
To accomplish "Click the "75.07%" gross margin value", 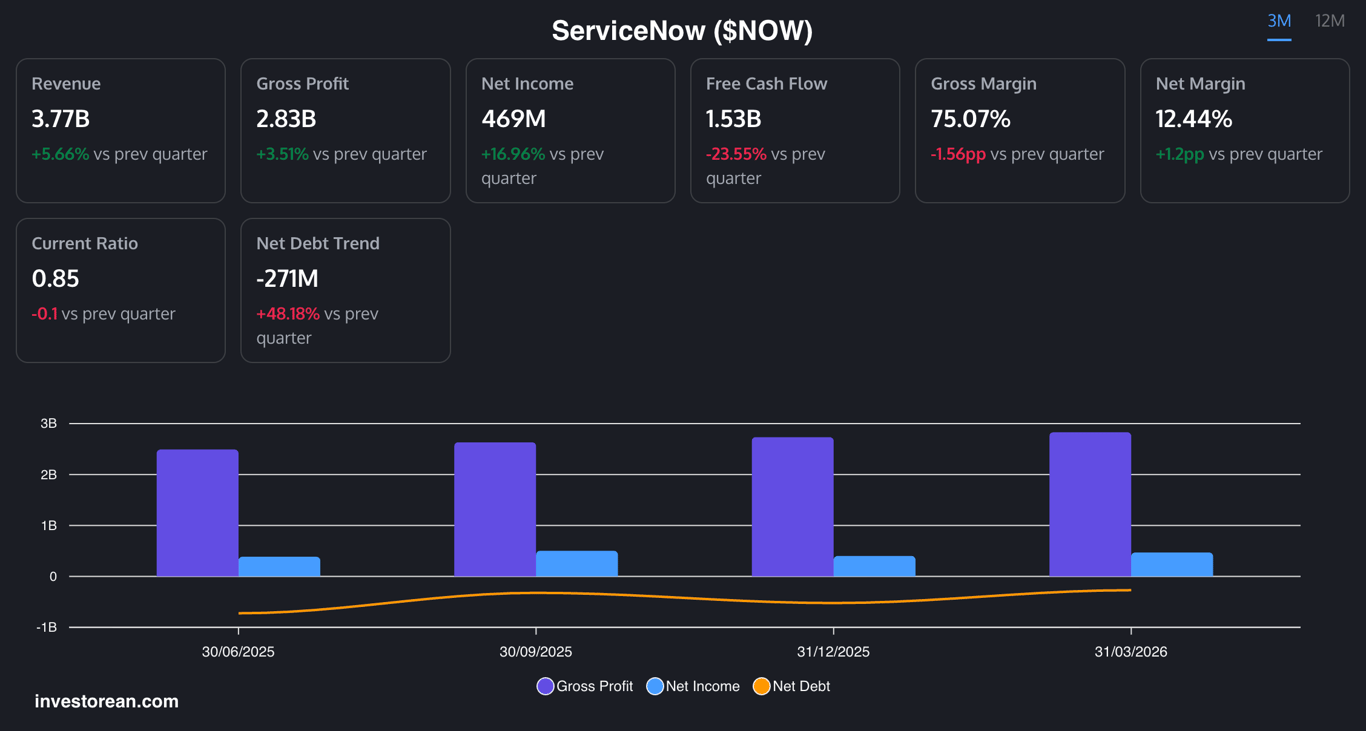I will (x=971, y=119).
